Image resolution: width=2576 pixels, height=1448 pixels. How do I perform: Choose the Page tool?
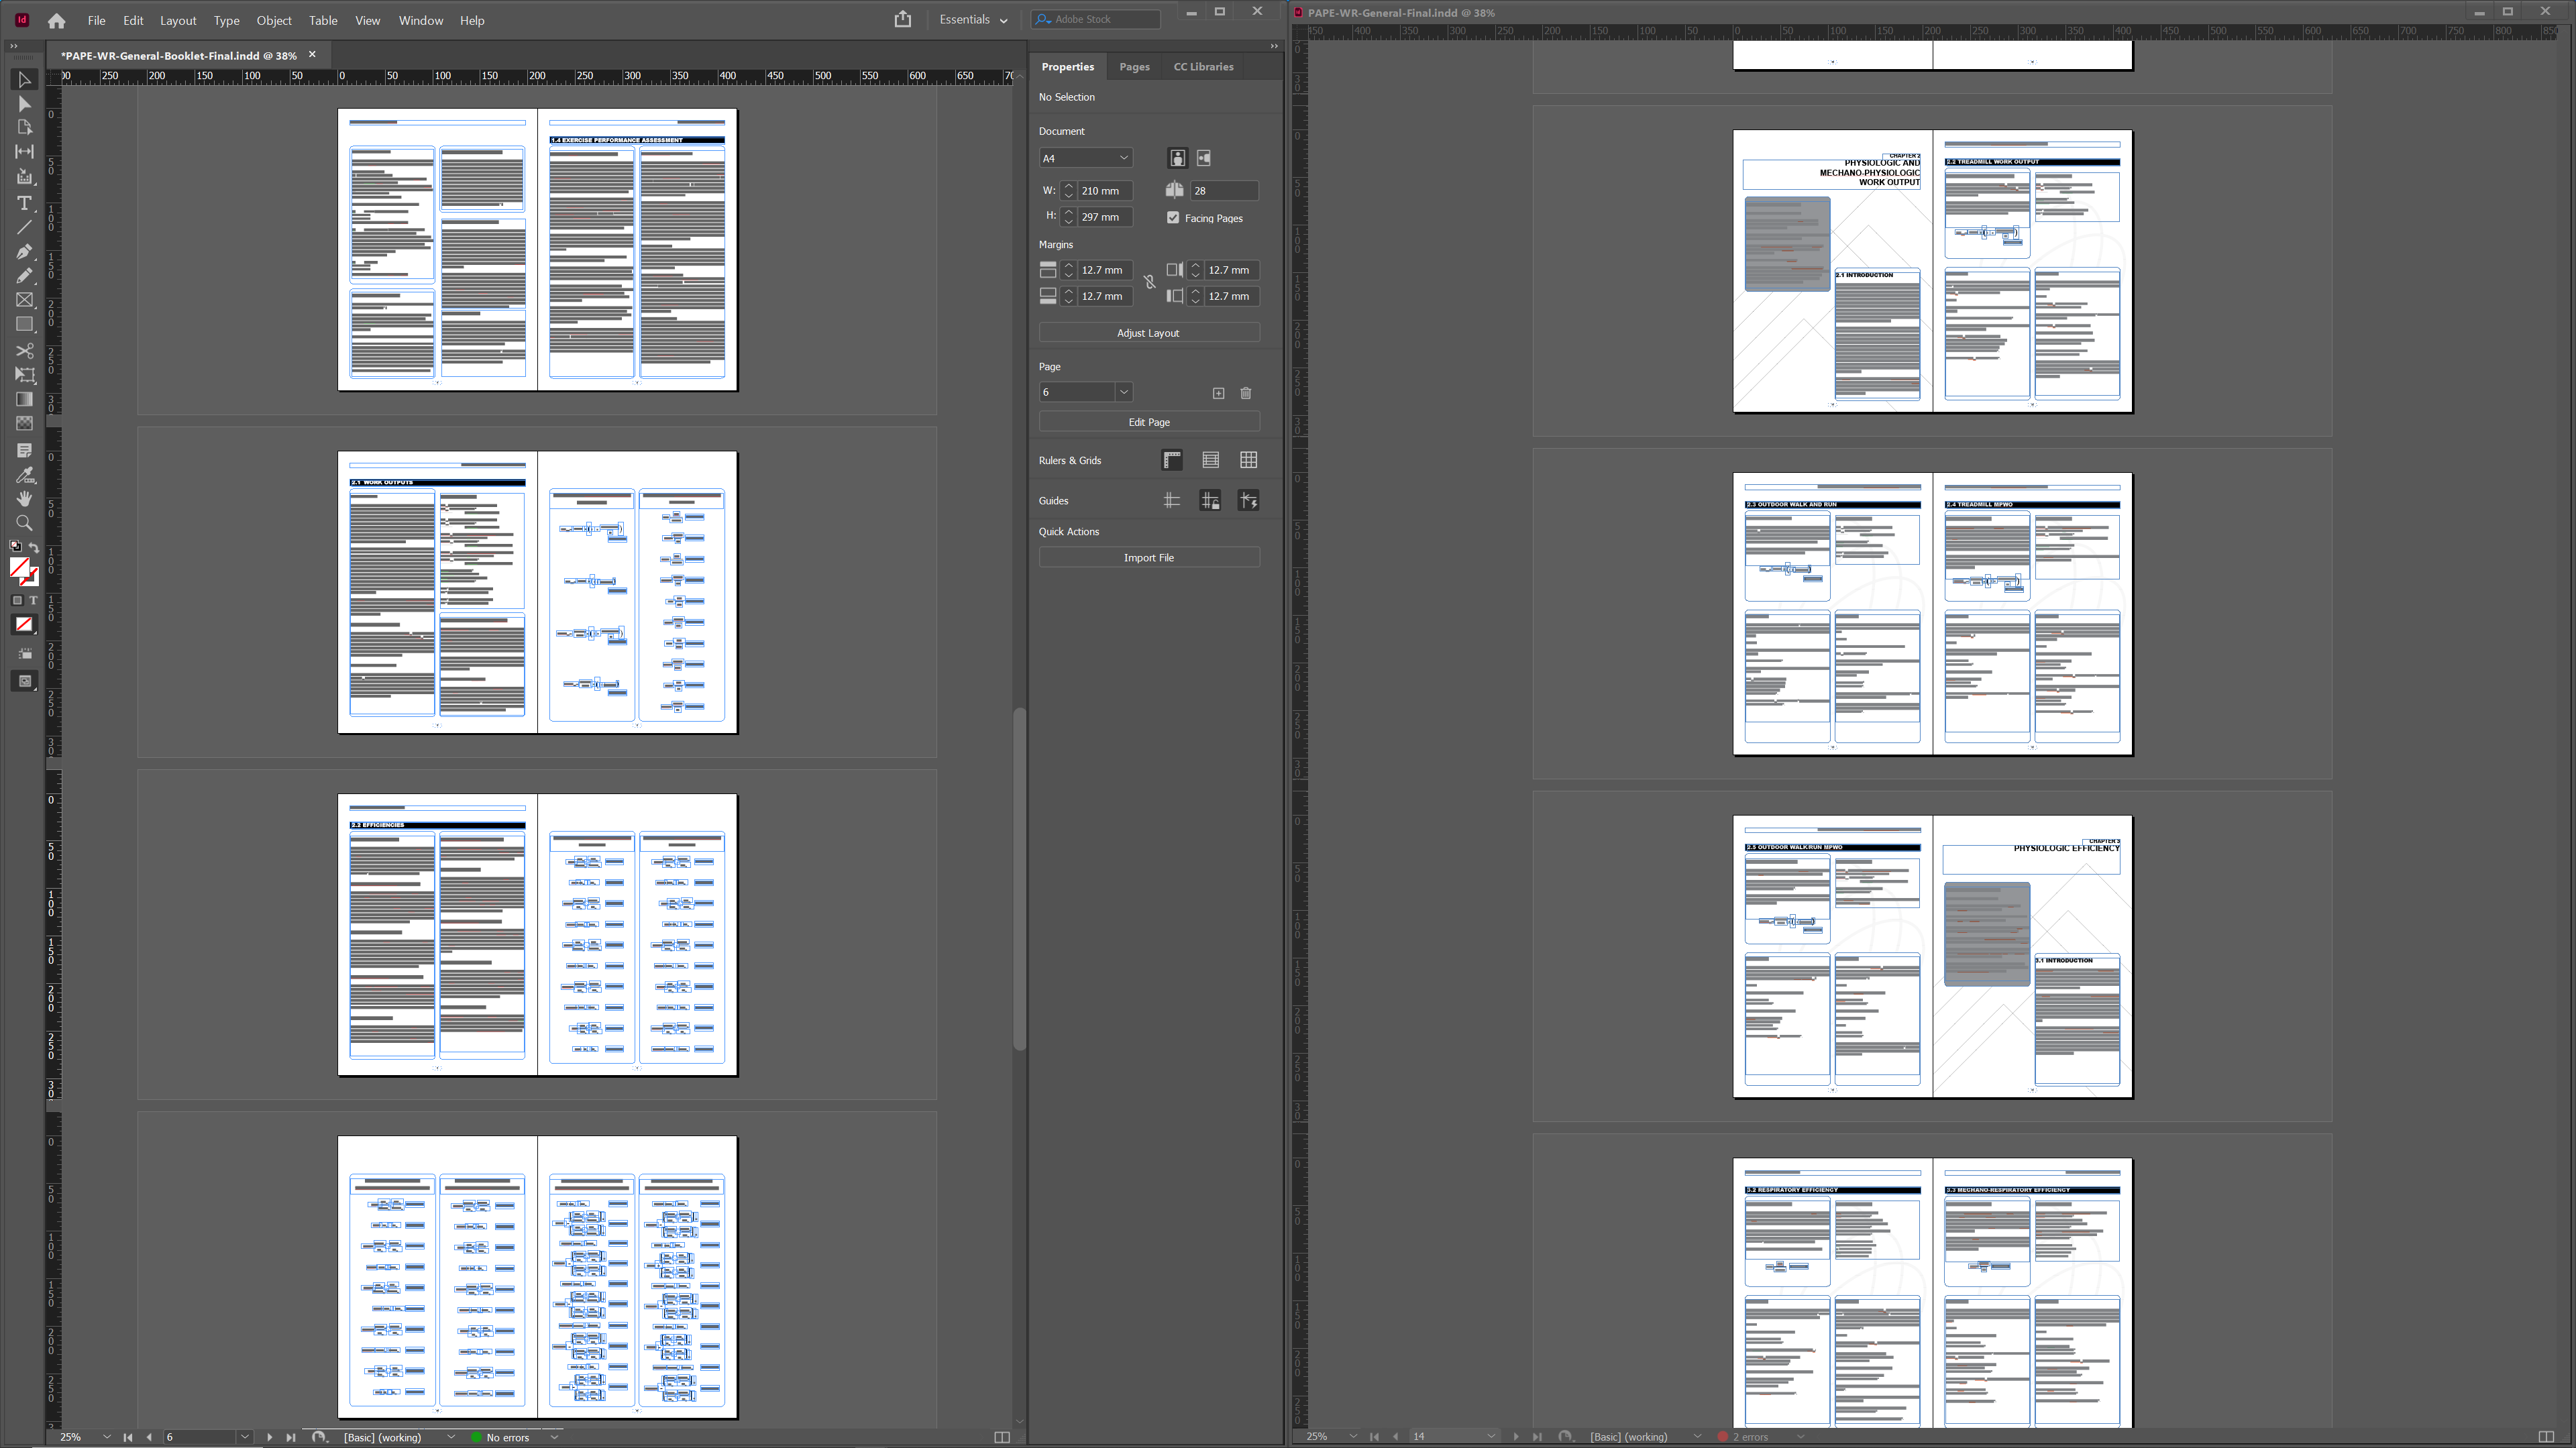tap(24, 128)
